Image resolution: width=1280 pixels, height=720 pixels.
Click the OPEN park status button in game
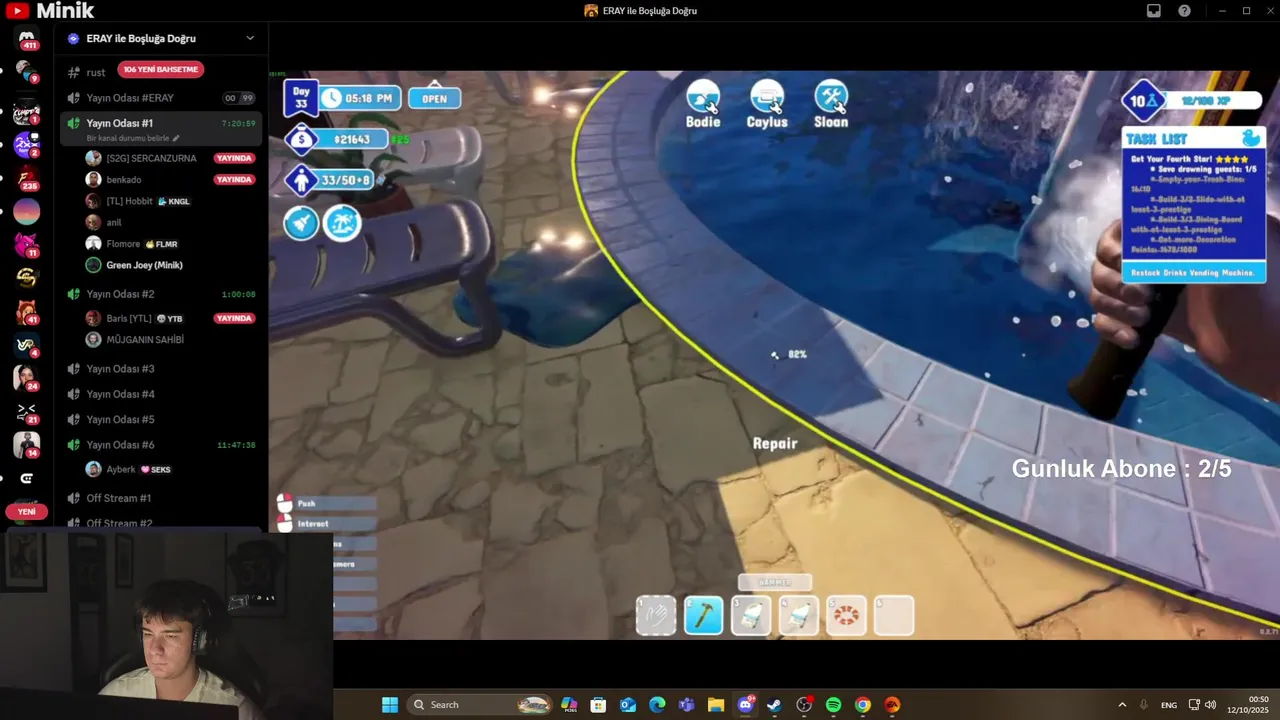434,98
